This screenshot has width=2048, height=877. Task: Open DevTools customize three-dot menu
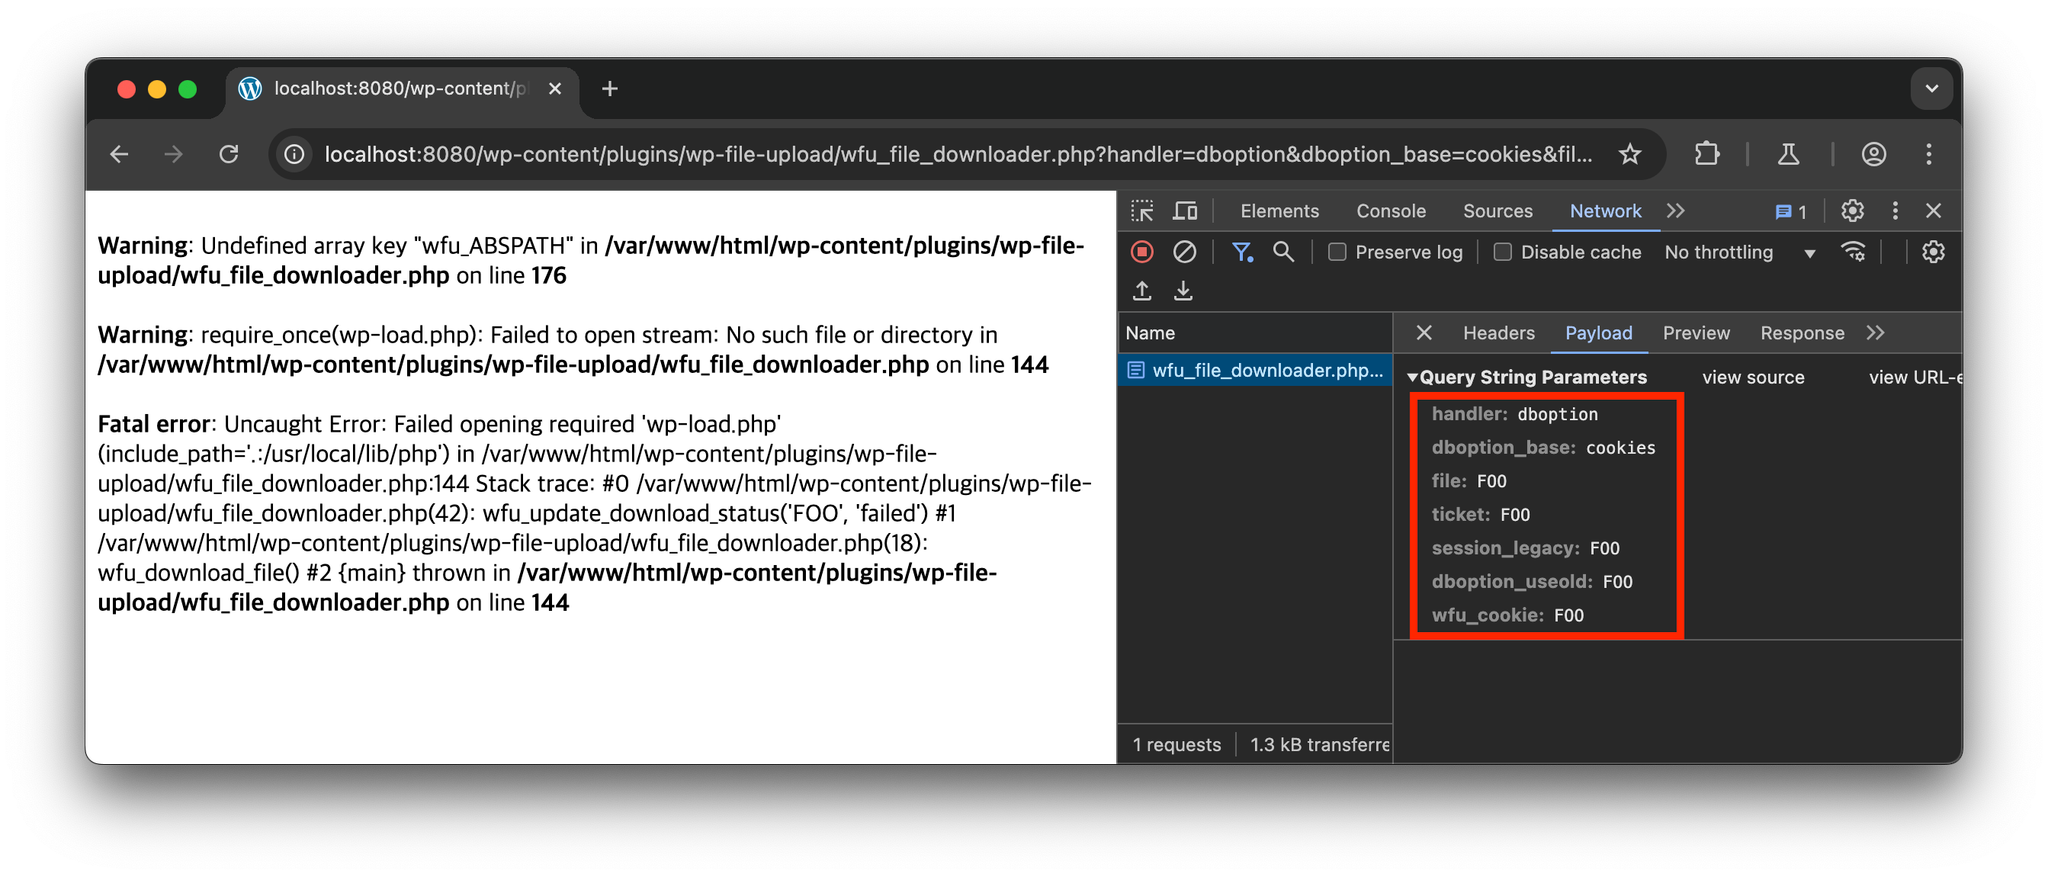tap(1895, 211)
